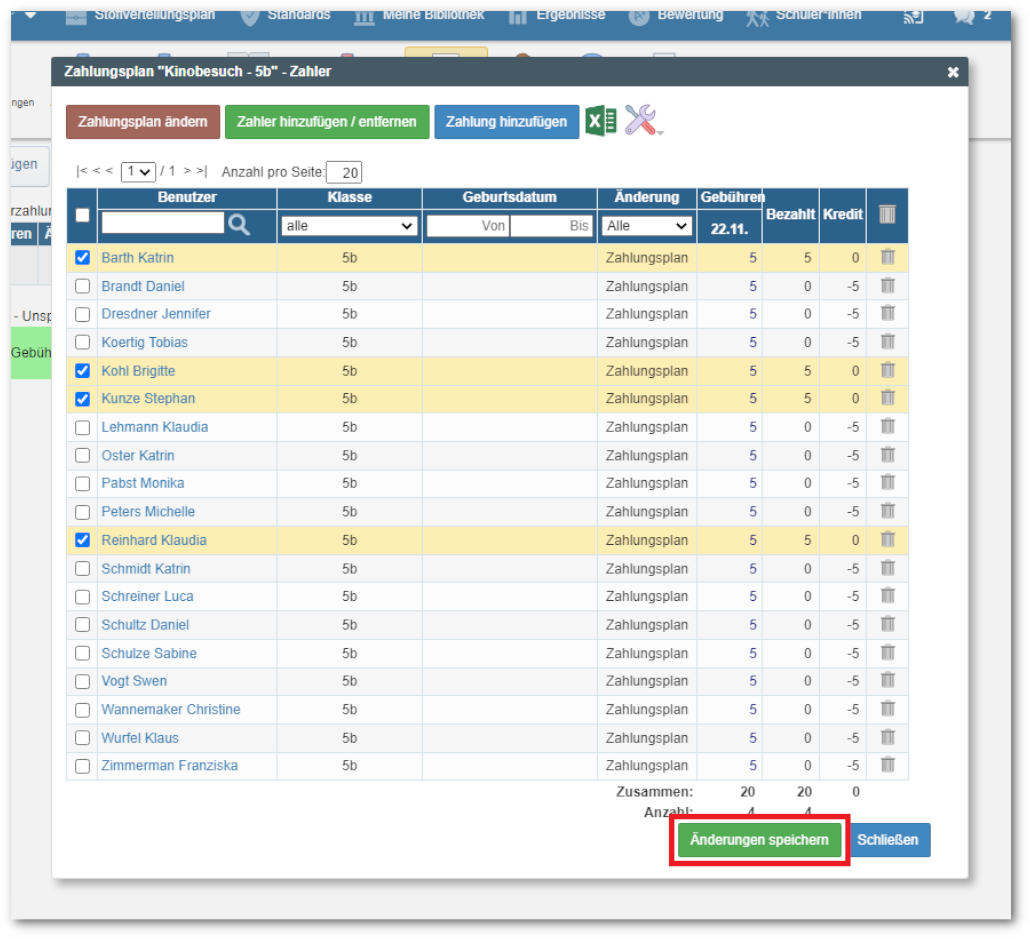Click Gebühren value 5 for Schmidt Katrin

tap(753, 568)
